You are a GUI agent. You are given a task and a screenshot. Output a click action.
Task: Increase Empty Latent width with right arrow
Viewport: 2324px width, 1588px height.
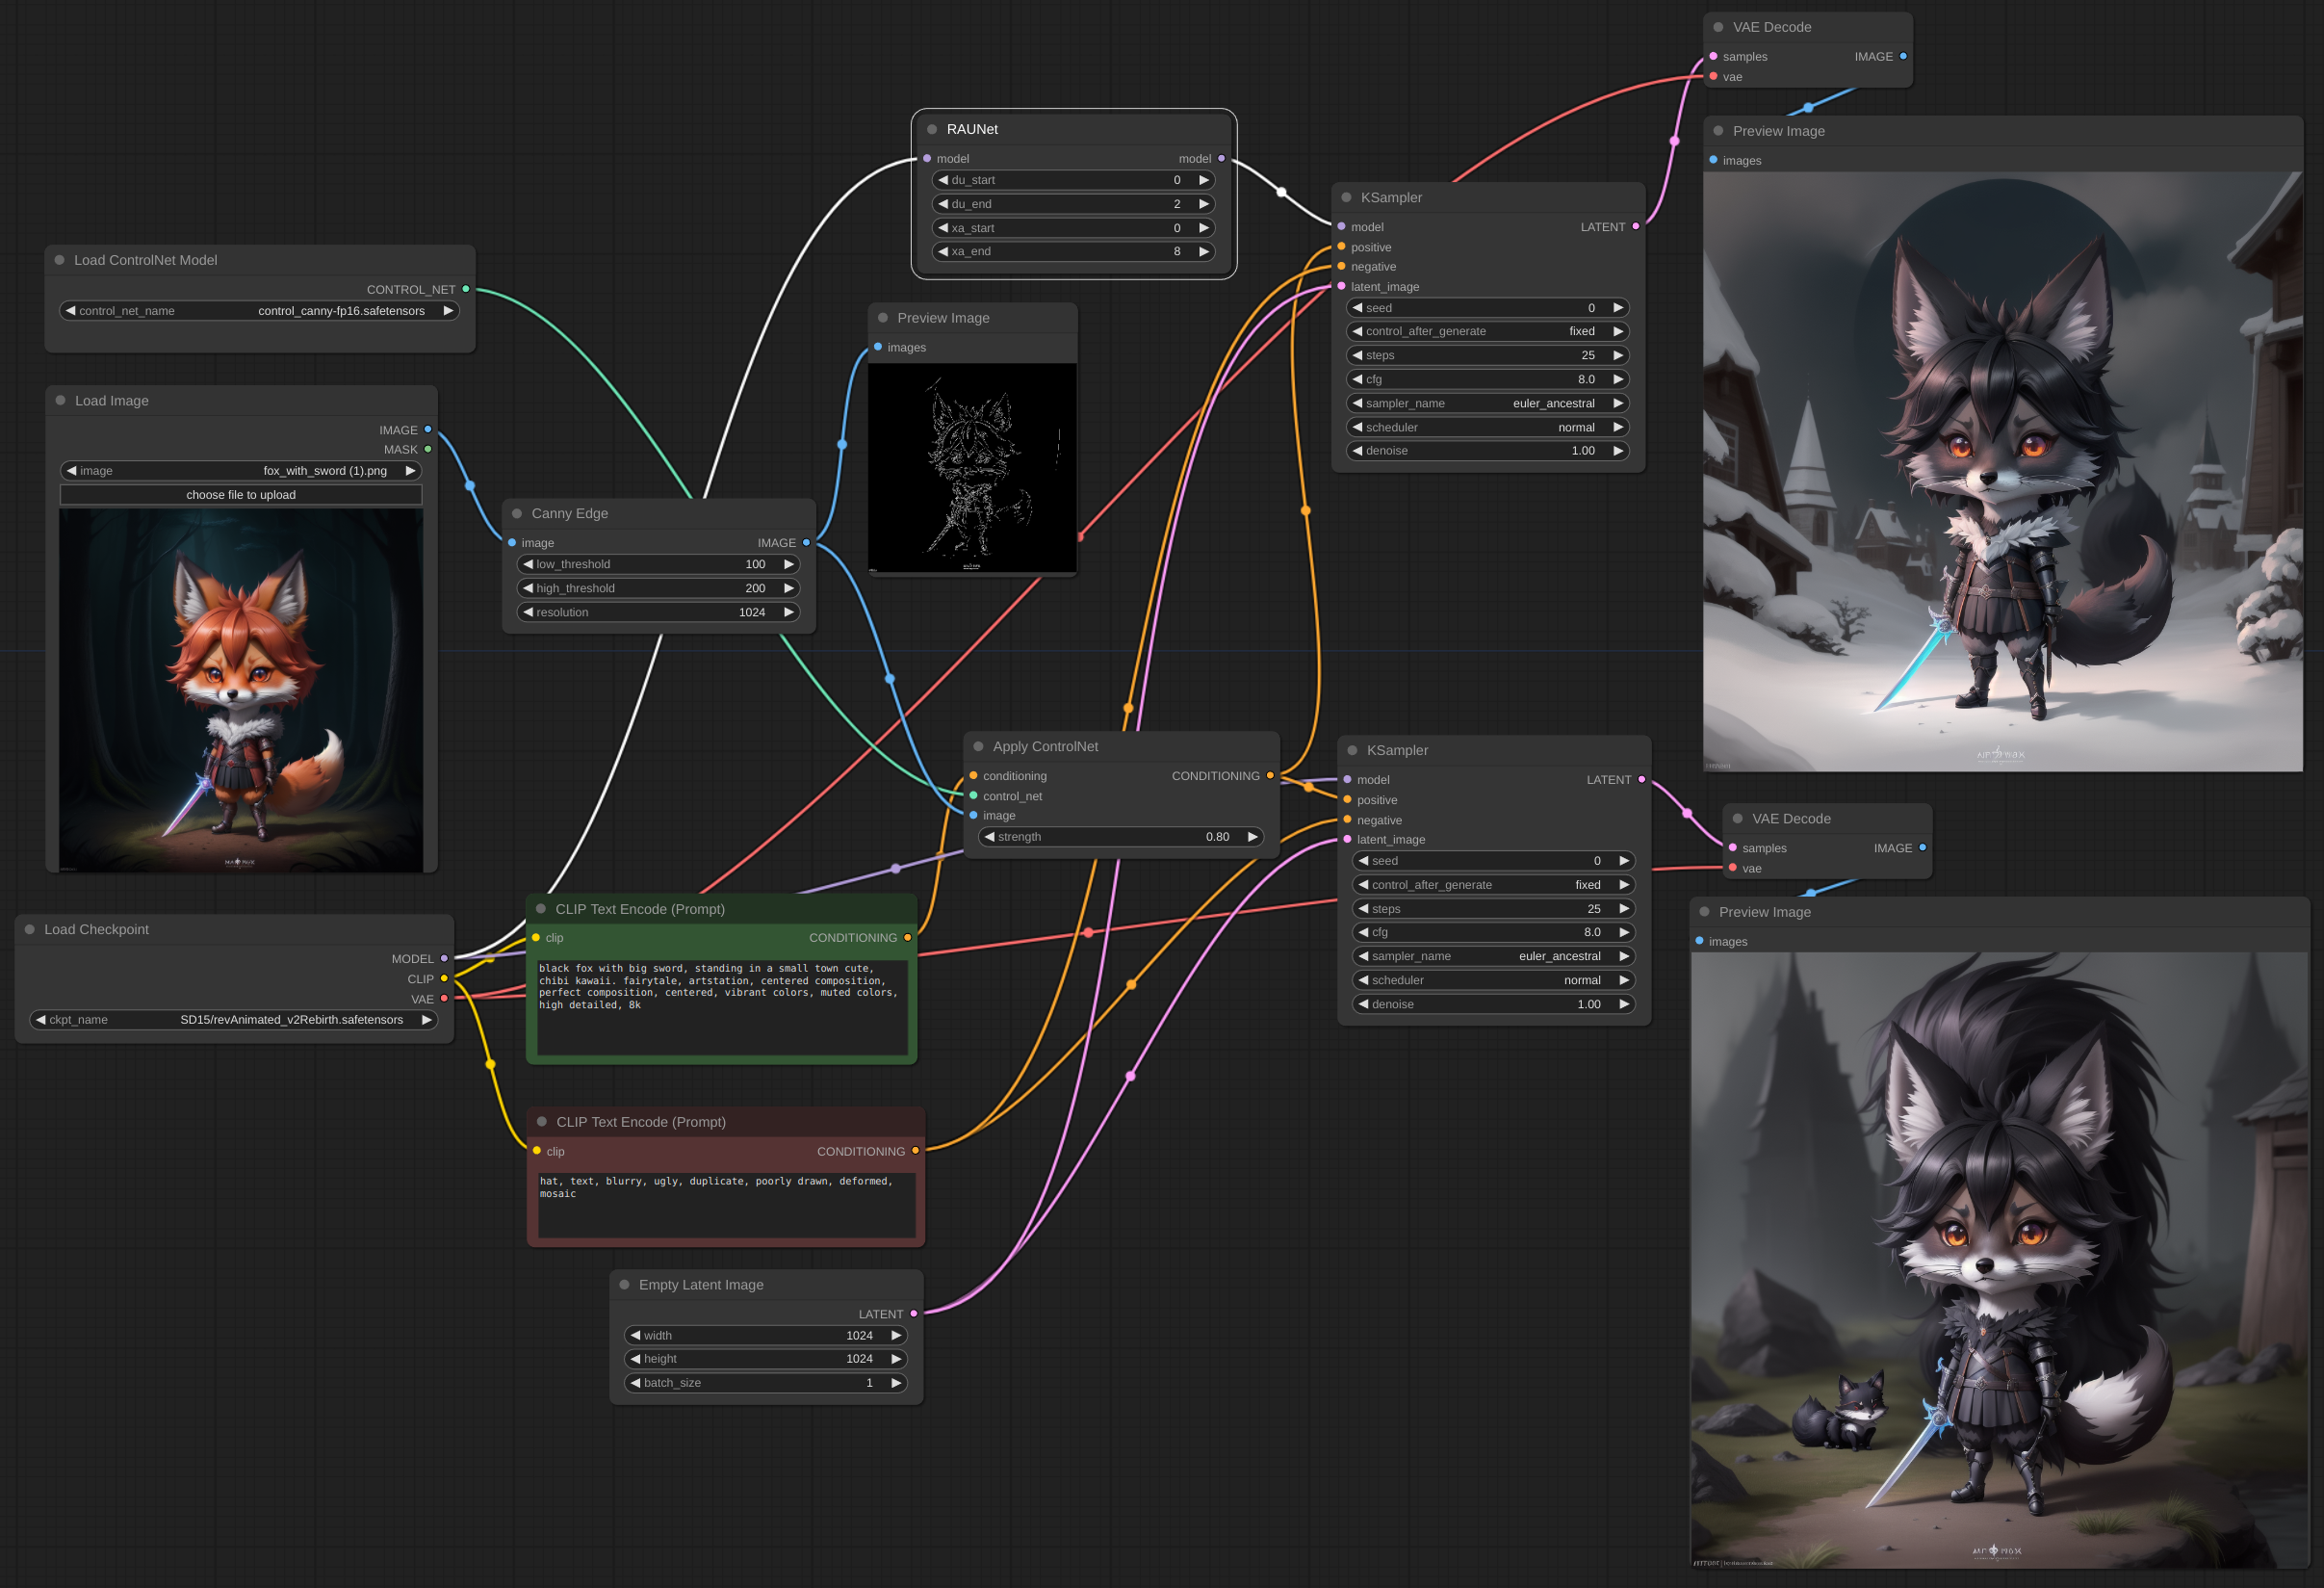coord(896,1335)
